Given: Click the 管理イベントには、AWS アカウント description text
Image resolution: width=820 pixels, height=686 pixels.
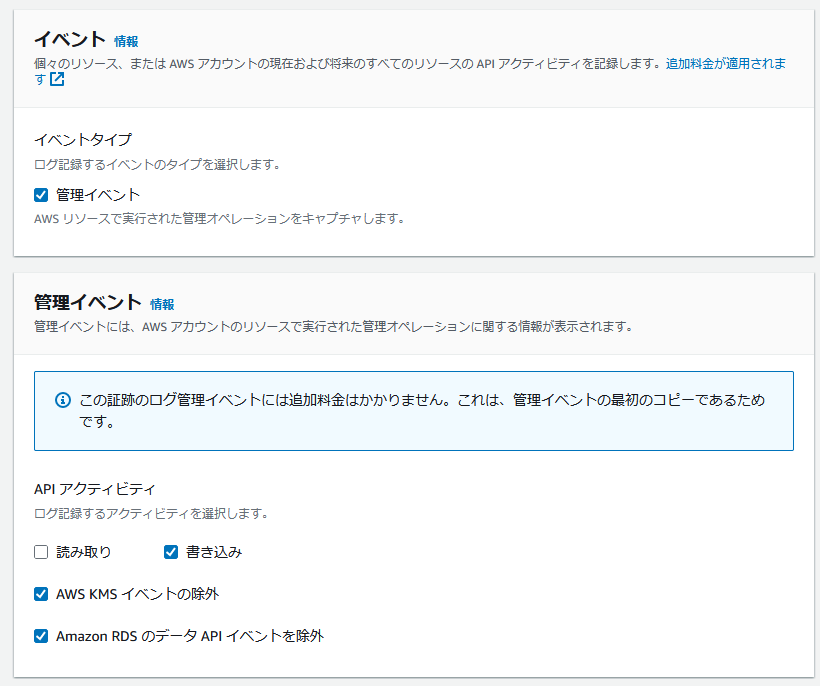Looking at the screenshot, I should pyautogui.click(x=334, y=327).
